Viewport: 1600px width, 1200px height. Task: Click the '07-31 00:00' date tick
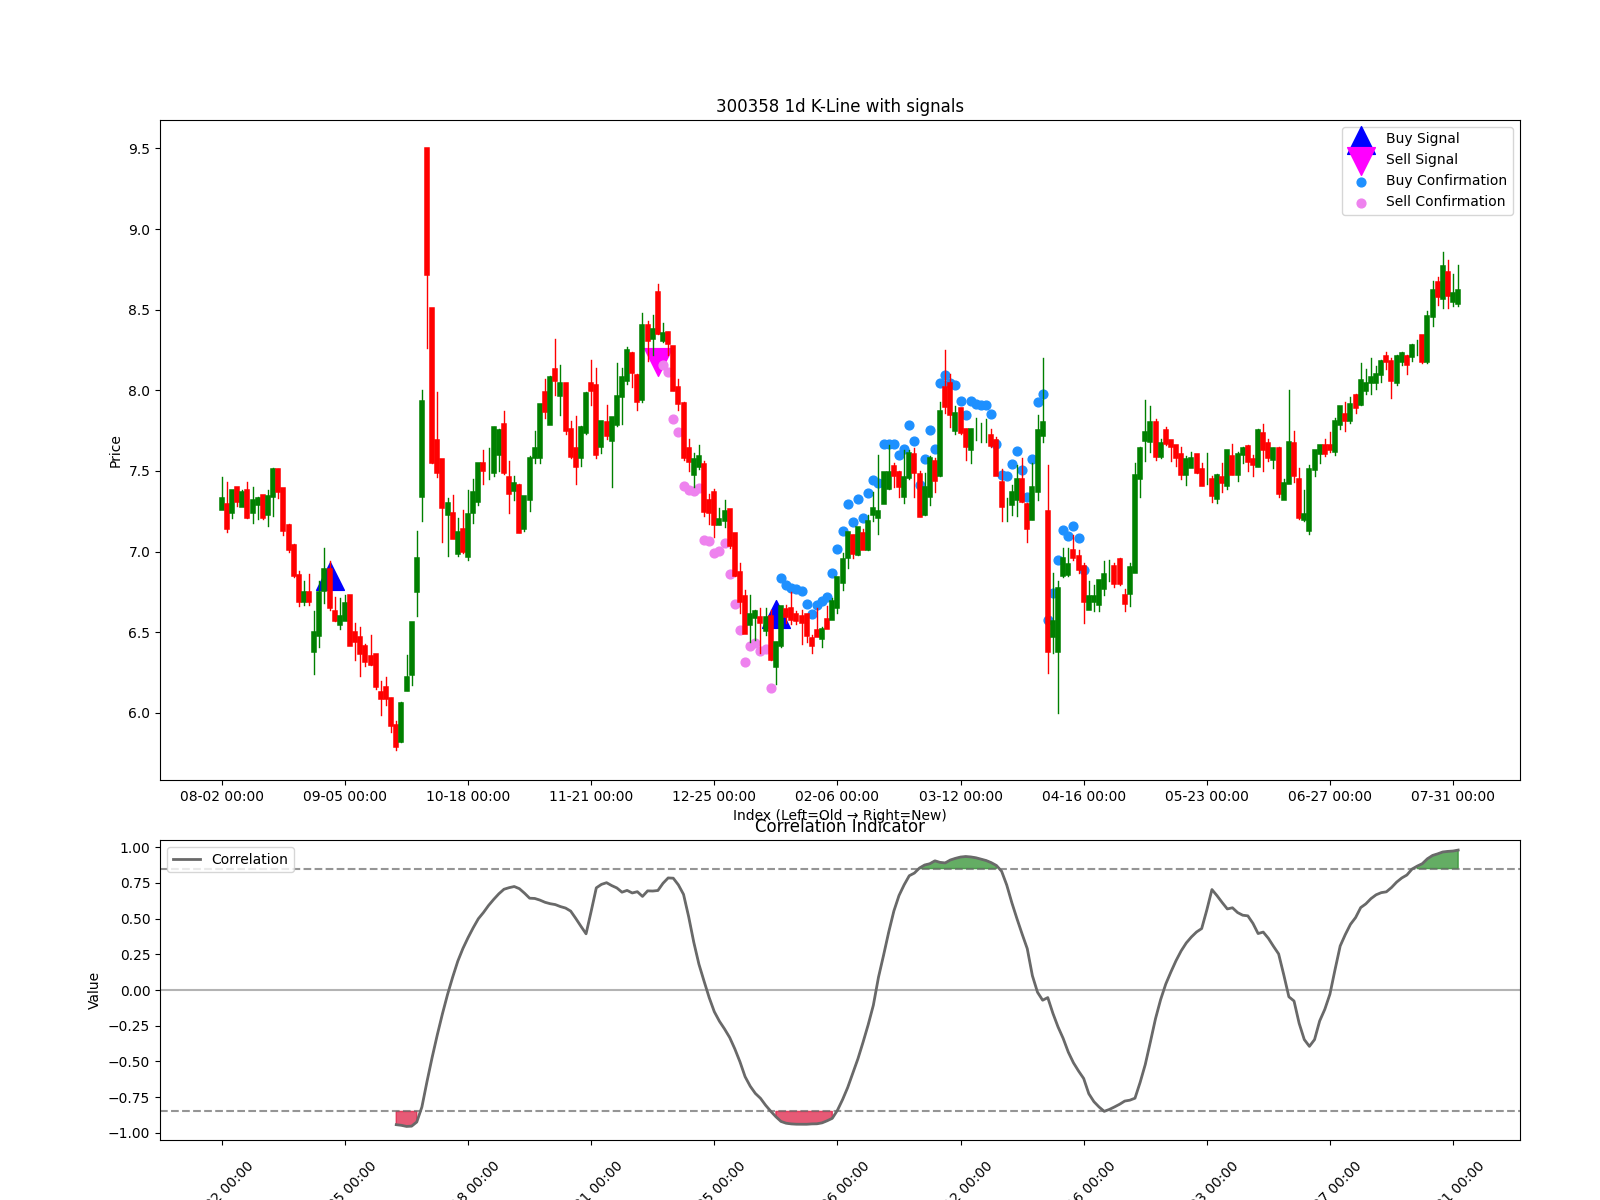[1453, 797]
